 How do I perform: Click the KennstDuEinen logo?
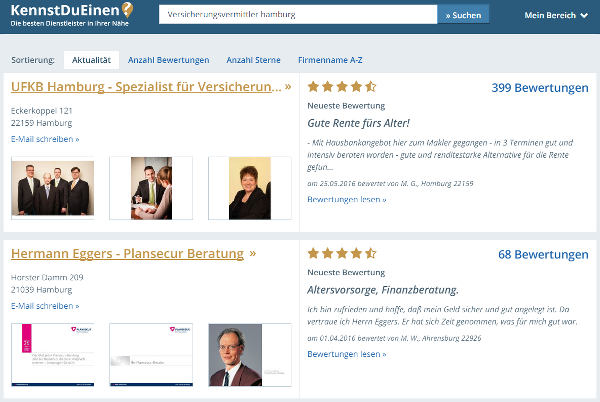[x=72, y=15]
